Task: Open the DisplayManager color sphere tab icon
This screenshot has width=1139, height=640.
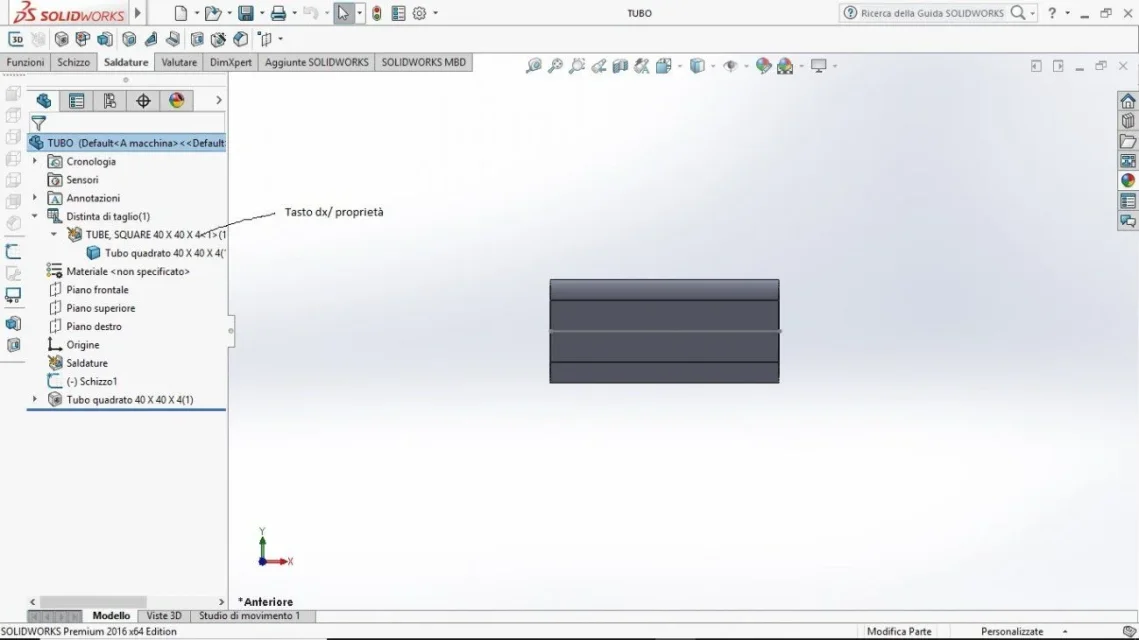Action: pos(177,100)
